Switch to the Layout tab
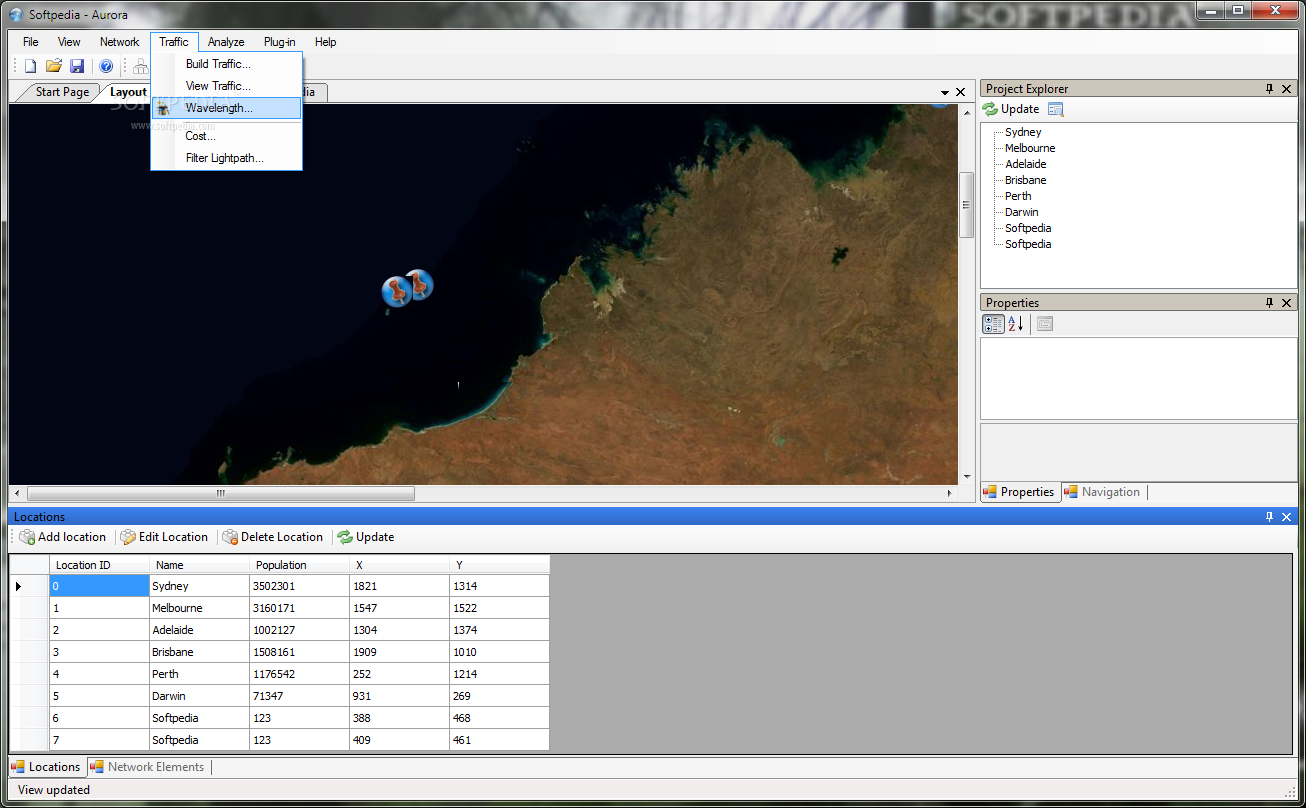Screen dimensions: 1306x808 coord(128,92)
